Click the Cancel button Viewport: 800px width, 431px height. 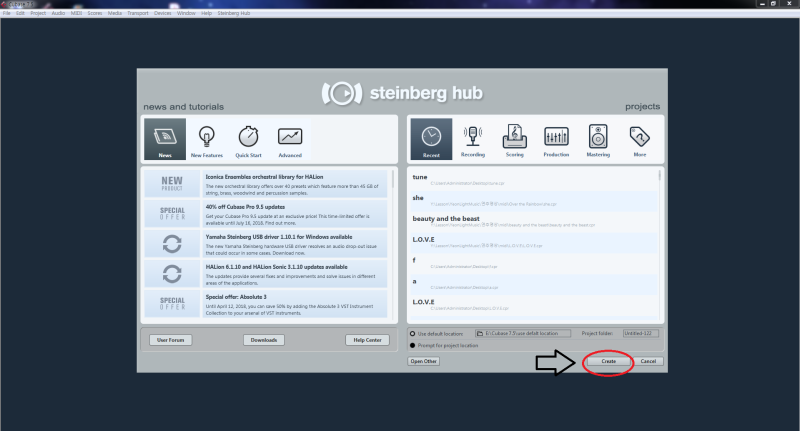[x=648, y=361]
